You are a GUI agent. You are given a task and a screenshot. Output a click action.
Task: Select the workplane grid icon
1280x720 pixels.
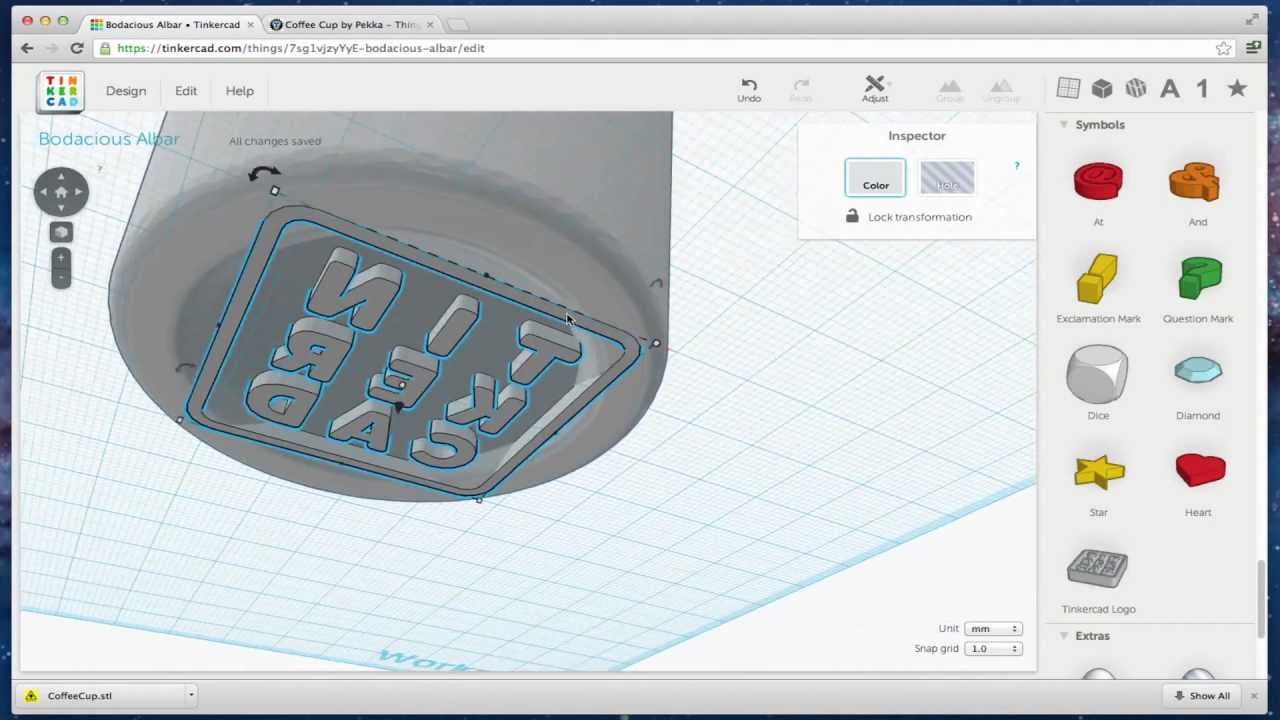[x=1068, y=88]
